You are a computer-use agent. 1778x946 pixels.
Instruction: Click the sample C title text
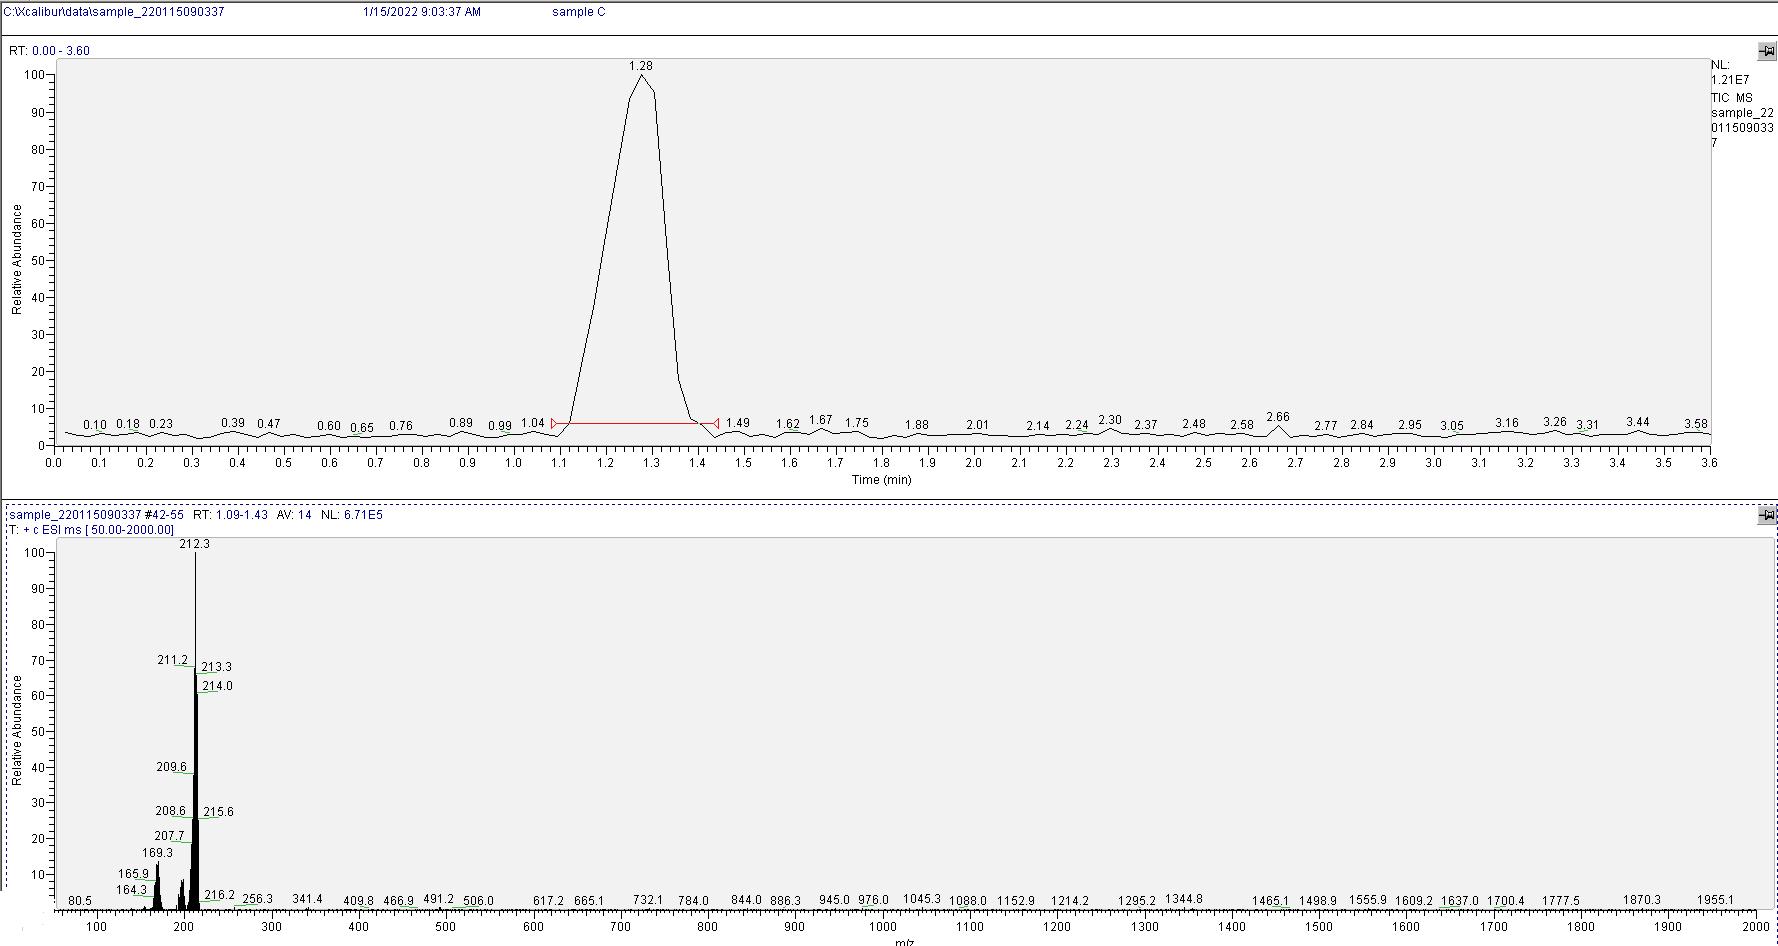(x=578, y=12)
